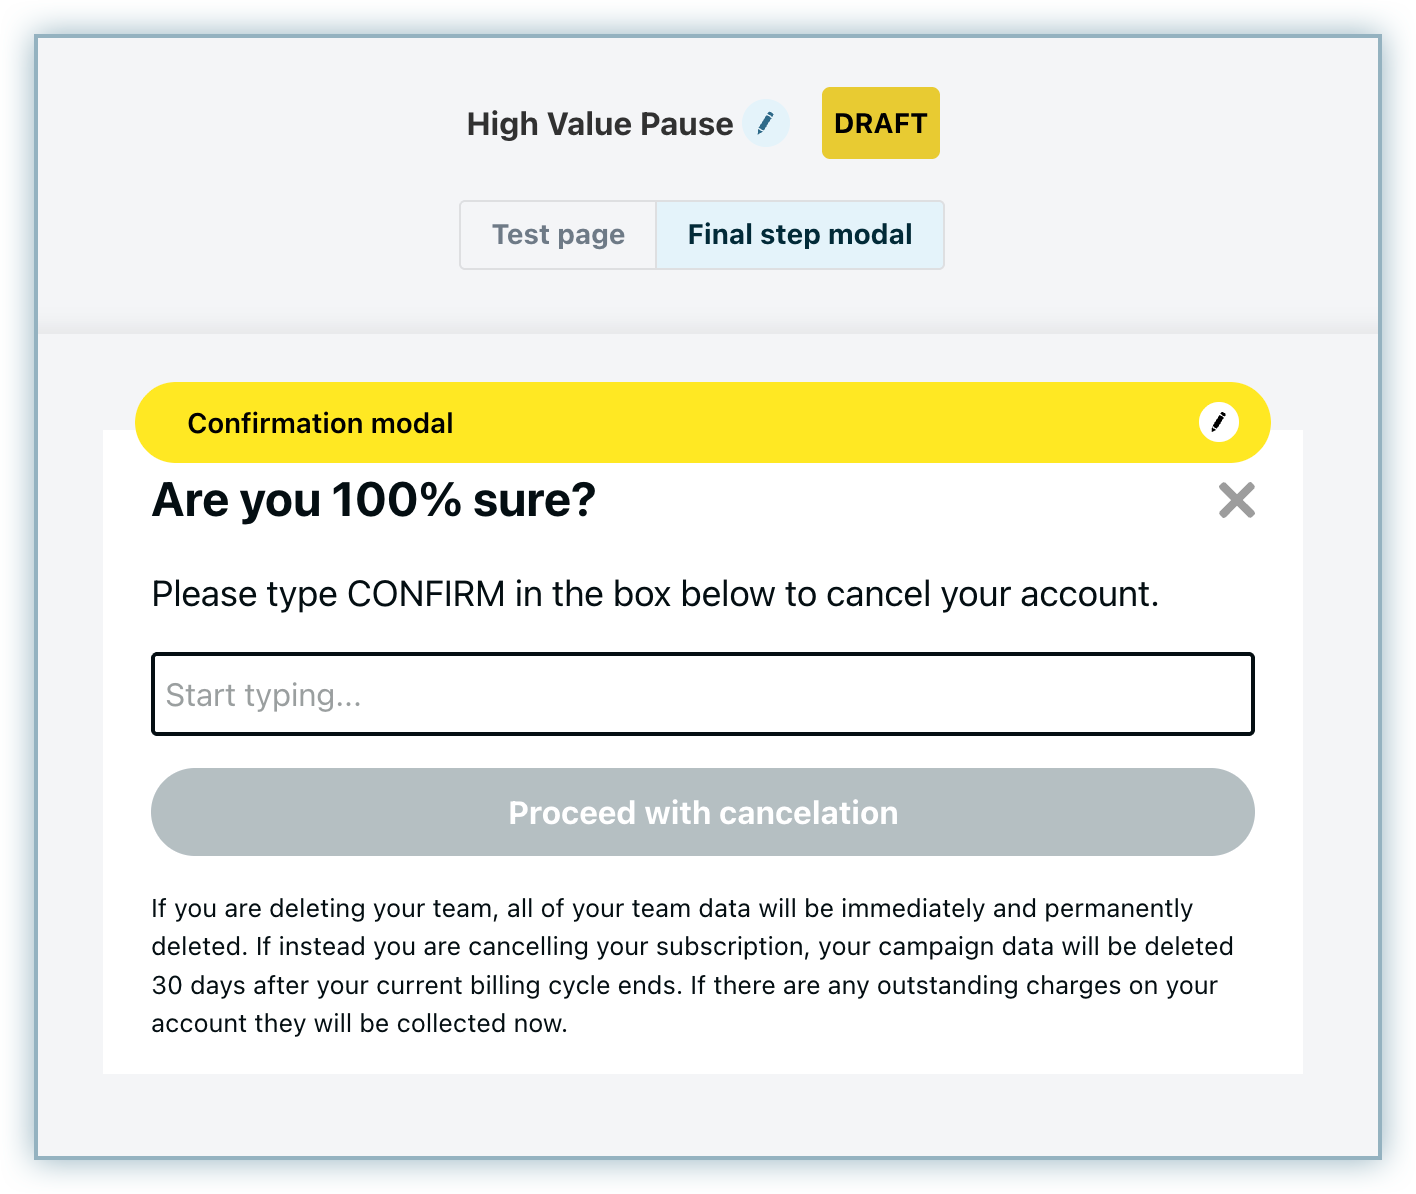Click the pencil icon beside High Value Pause
Viewport: 1416px width, 1194px height.
(x=766, y=123)
